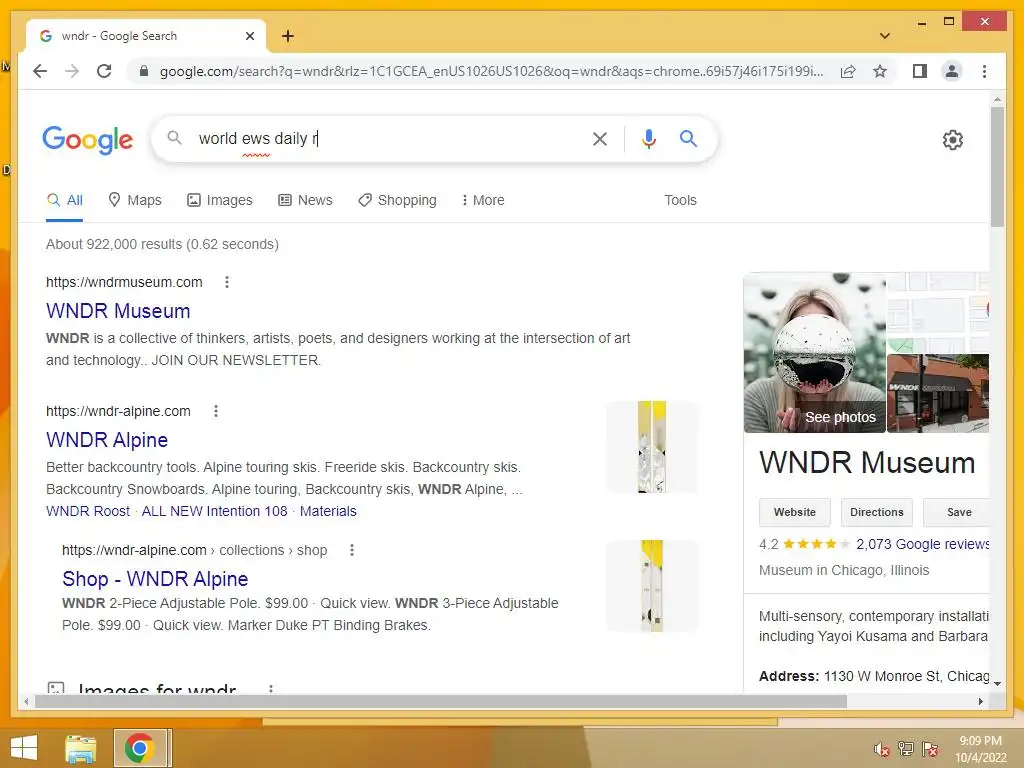The height and width of the screenshot is (768, 1024).
Task: Click the WNDR Museum Website button
Action: pyautogui.click(x=794, y=512)
